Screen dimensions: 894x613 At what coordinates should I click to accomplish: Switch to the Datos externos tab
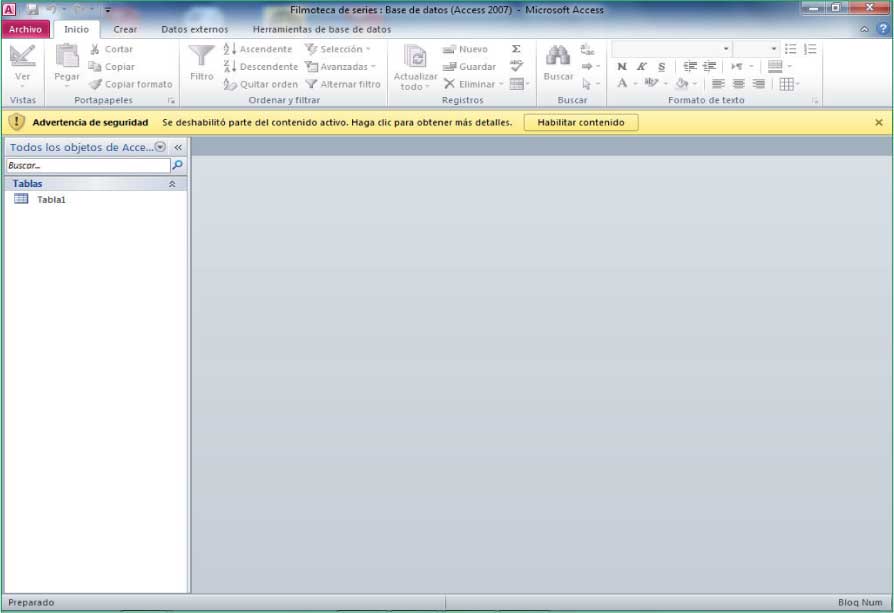pos(194,30)
